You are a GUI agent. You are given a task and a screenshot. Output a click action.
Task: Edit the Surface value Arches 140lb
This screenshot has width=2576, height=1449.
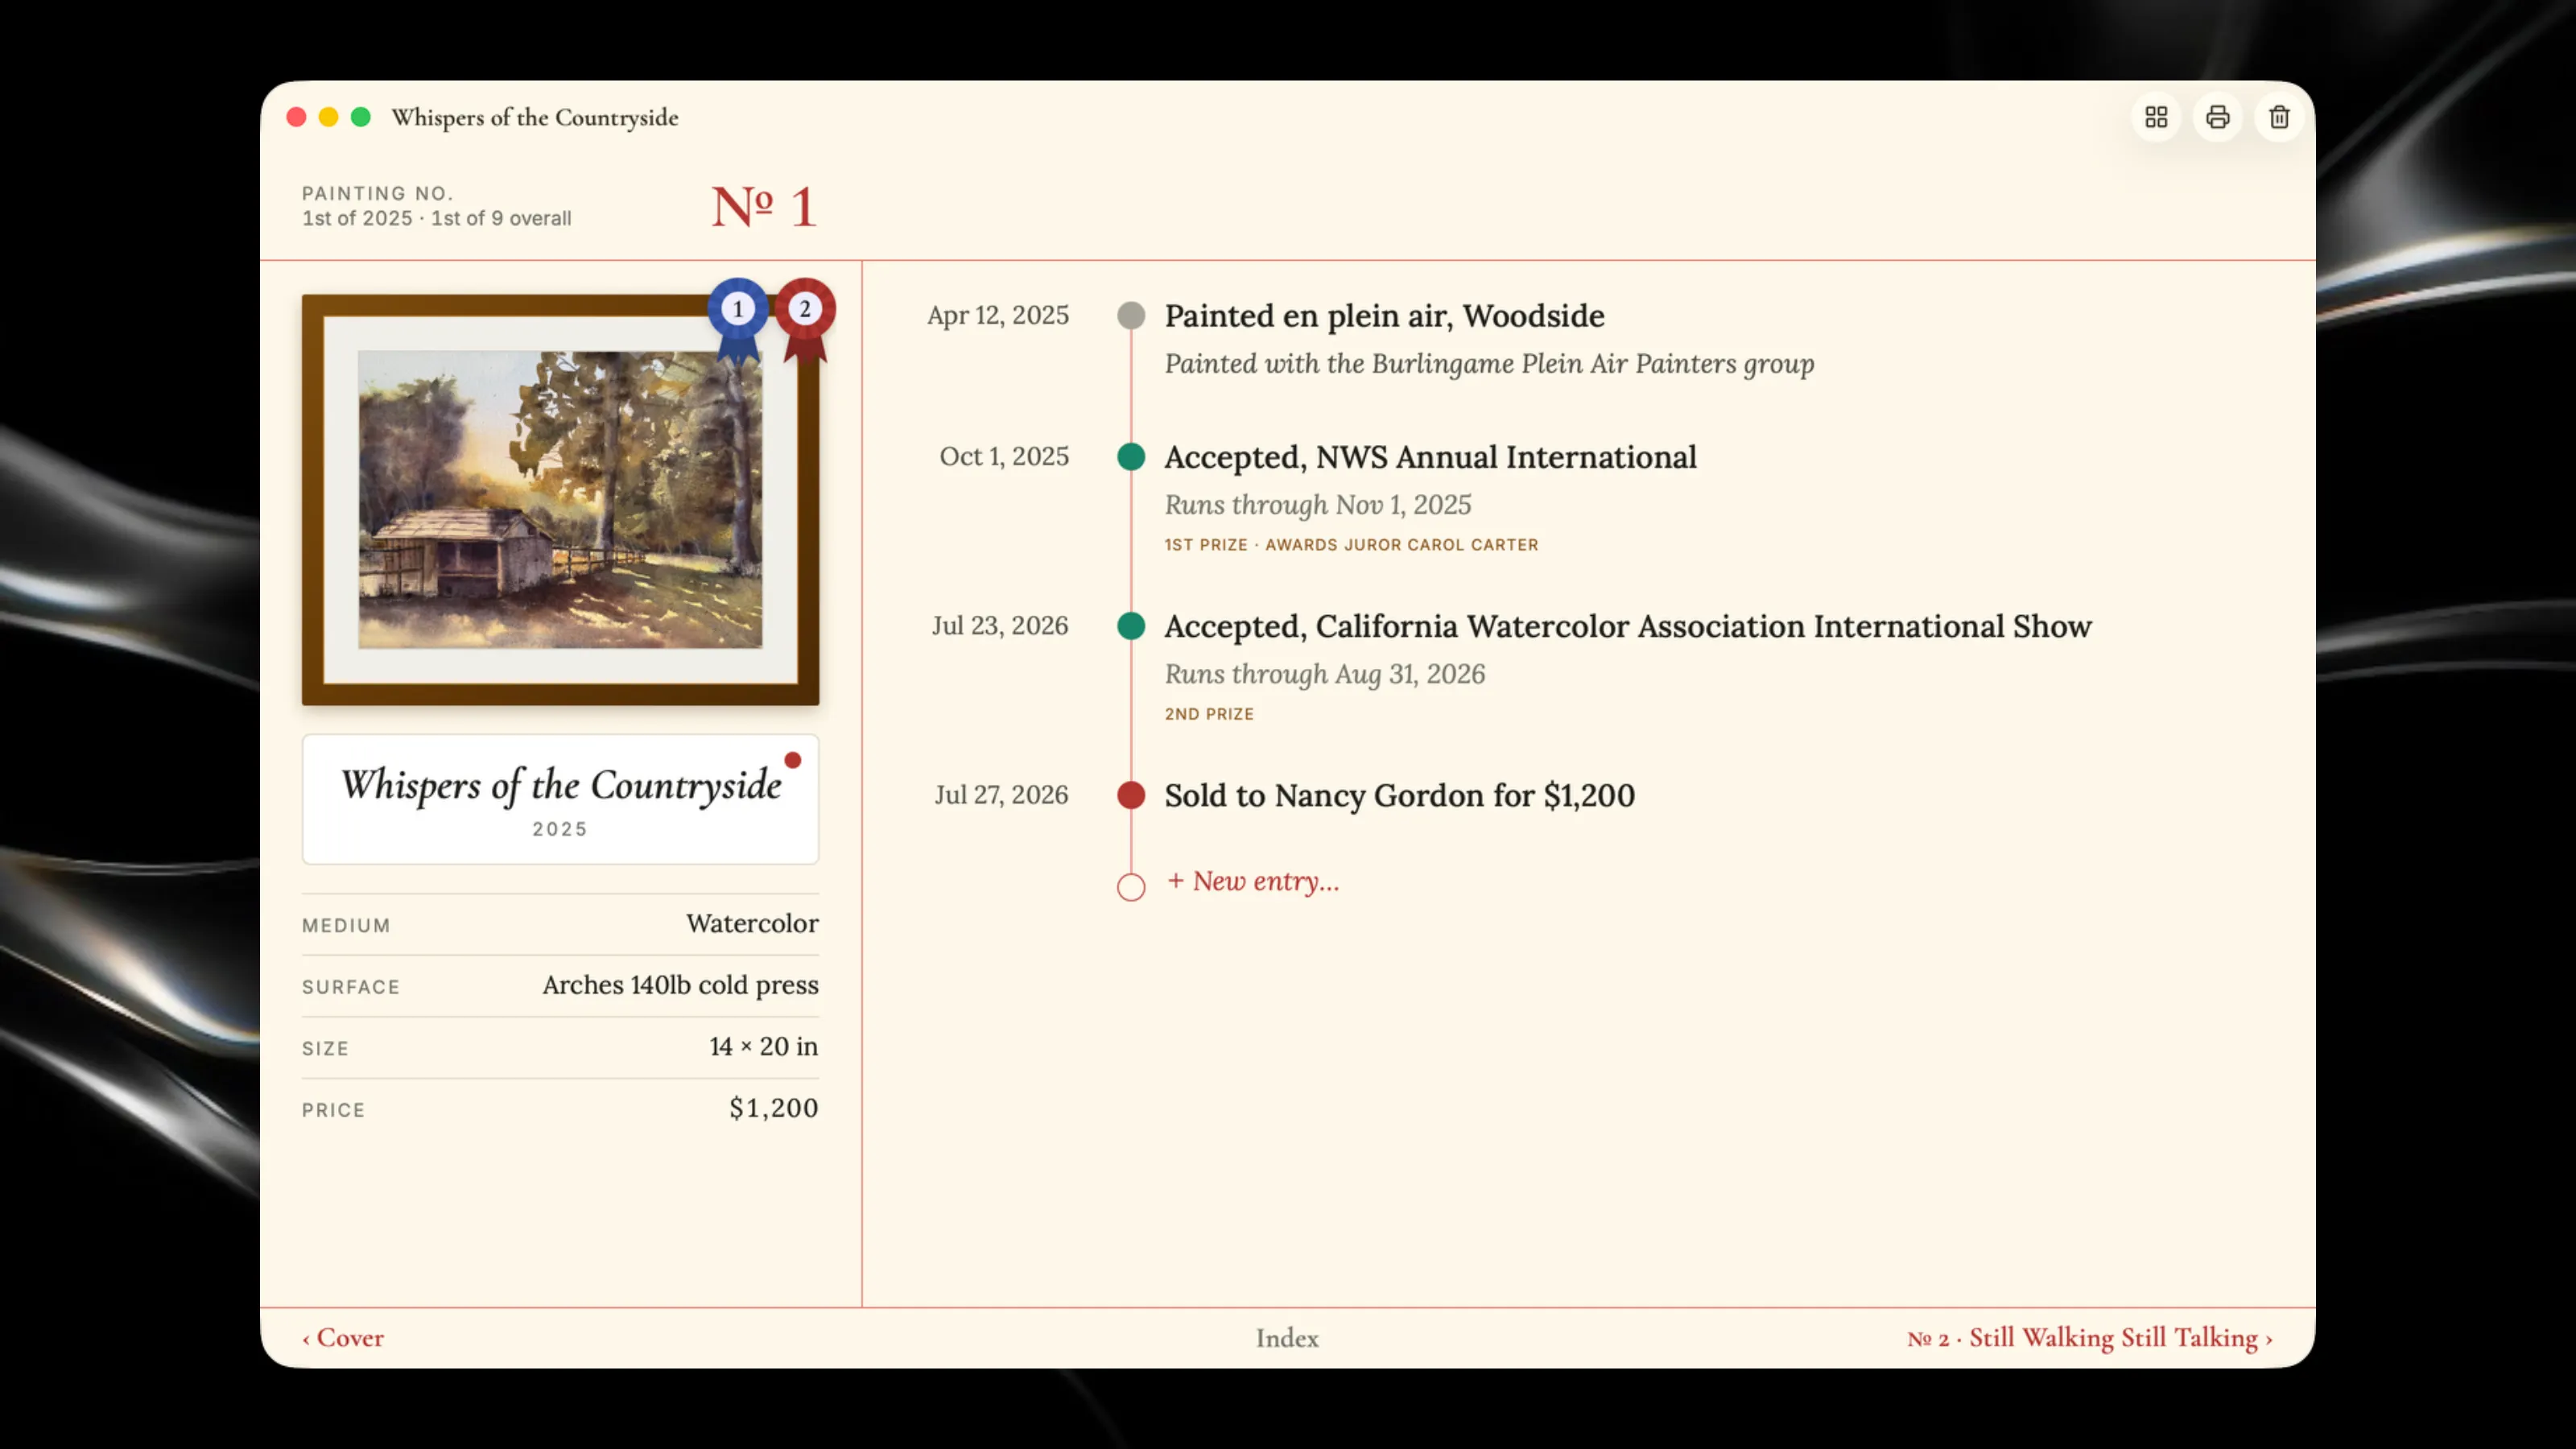pos(680,985)
